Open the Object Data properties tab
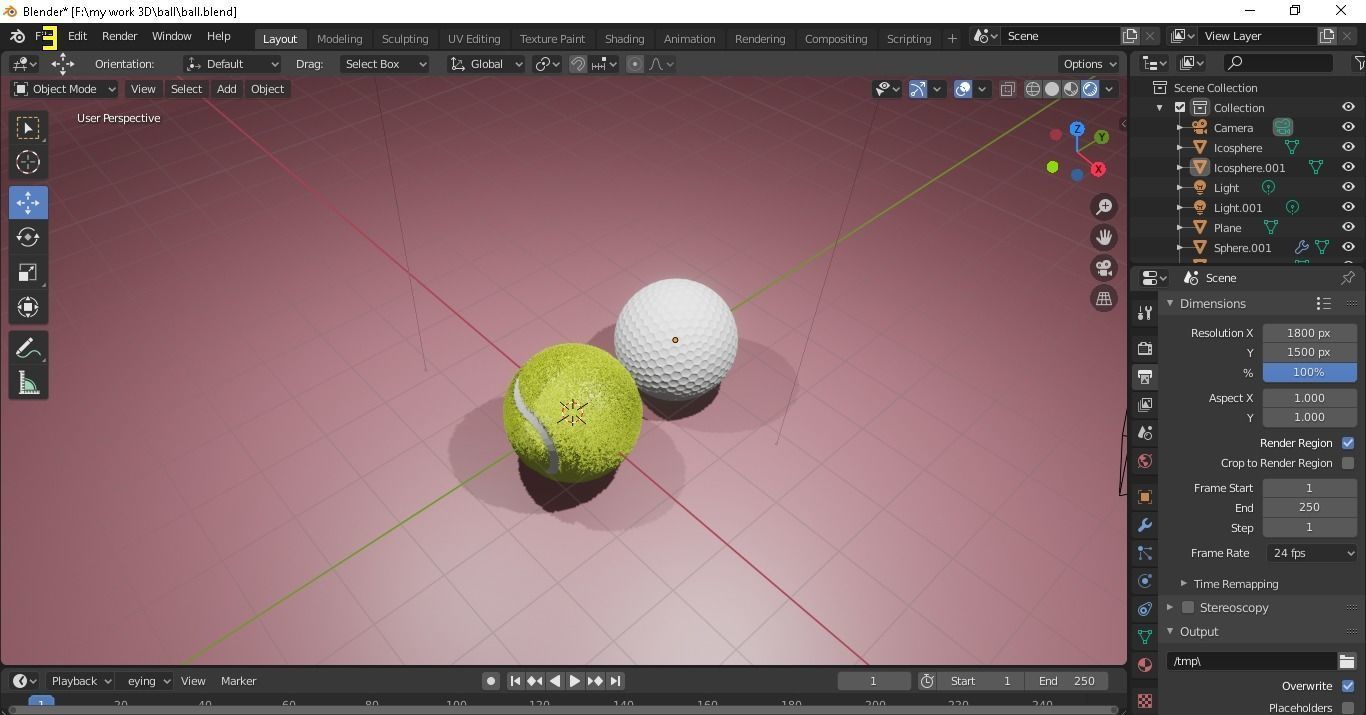The width and height of the screenshot is (1366, 715). [x=1145, y=637]
